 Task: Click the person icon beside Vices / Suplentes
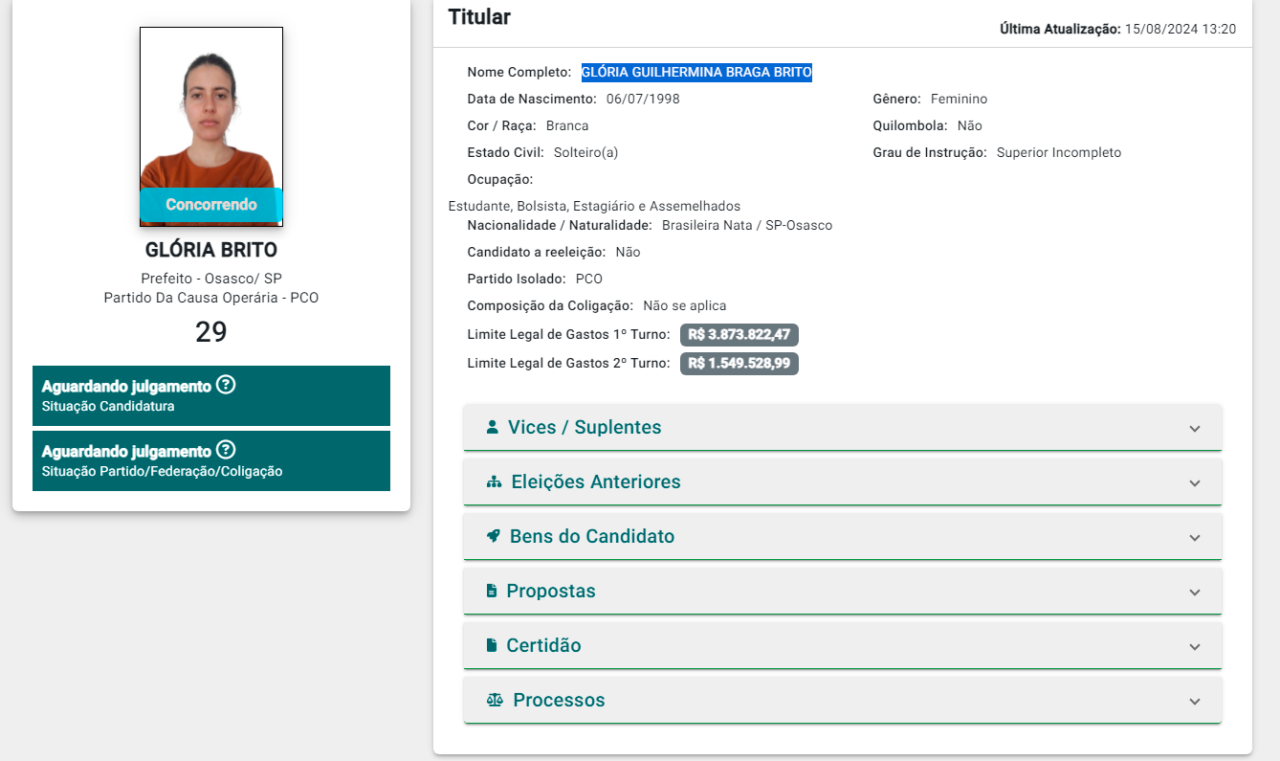tap(492, 427)
